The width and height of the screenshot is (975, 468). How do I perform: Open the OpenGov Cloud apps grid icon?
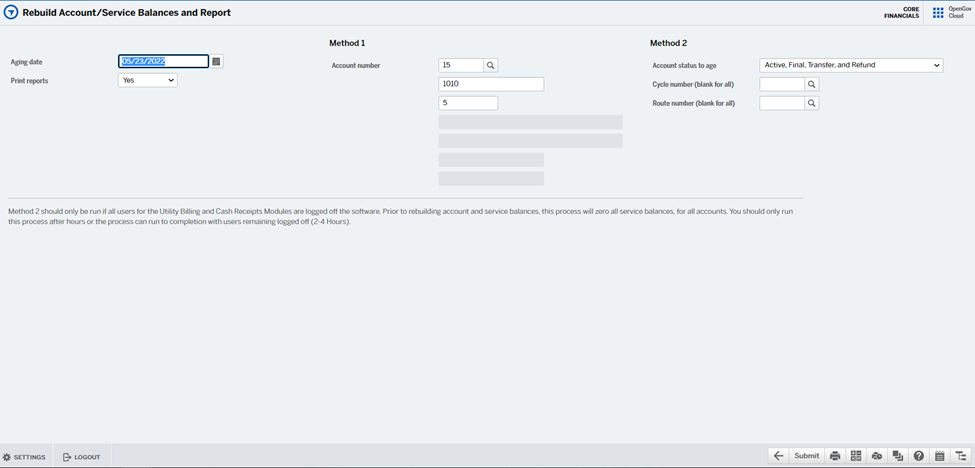938,13
